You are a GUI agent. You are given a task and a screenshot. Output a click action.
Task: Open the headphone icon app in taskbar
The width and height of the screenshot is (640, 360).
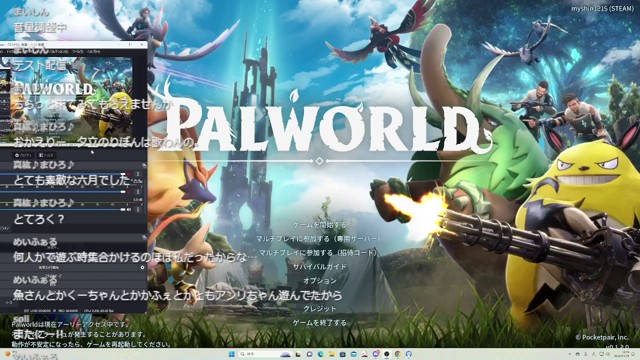click(x=409, y=354)
